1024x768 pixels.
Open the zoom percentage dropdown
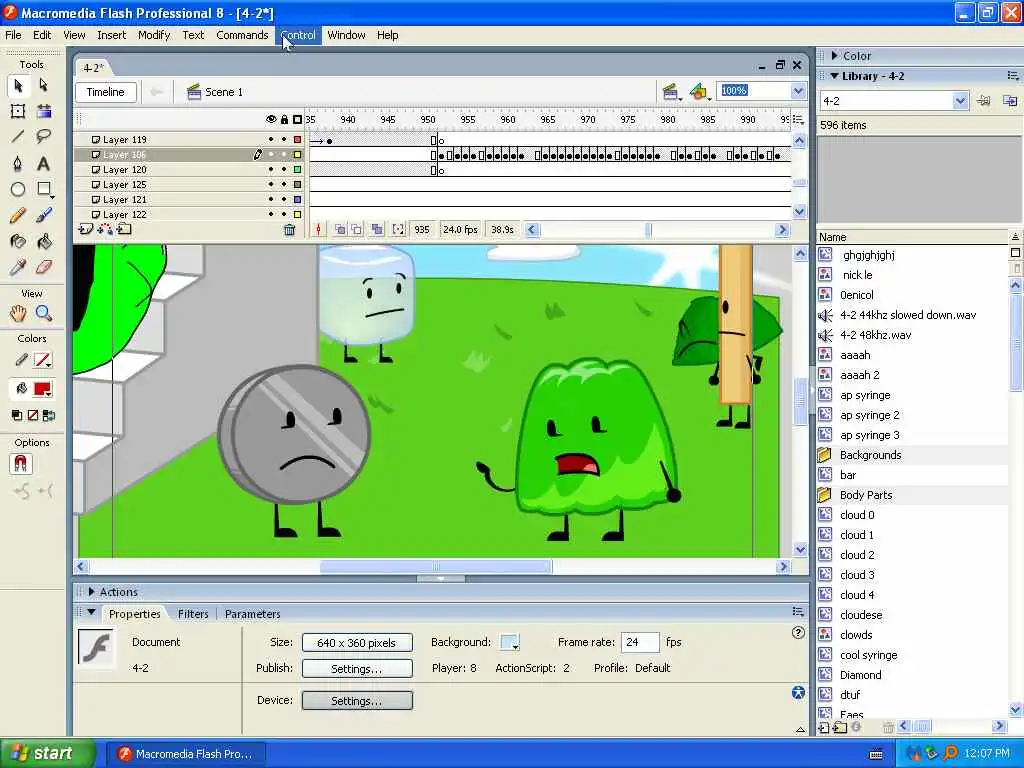coord(798,91)
